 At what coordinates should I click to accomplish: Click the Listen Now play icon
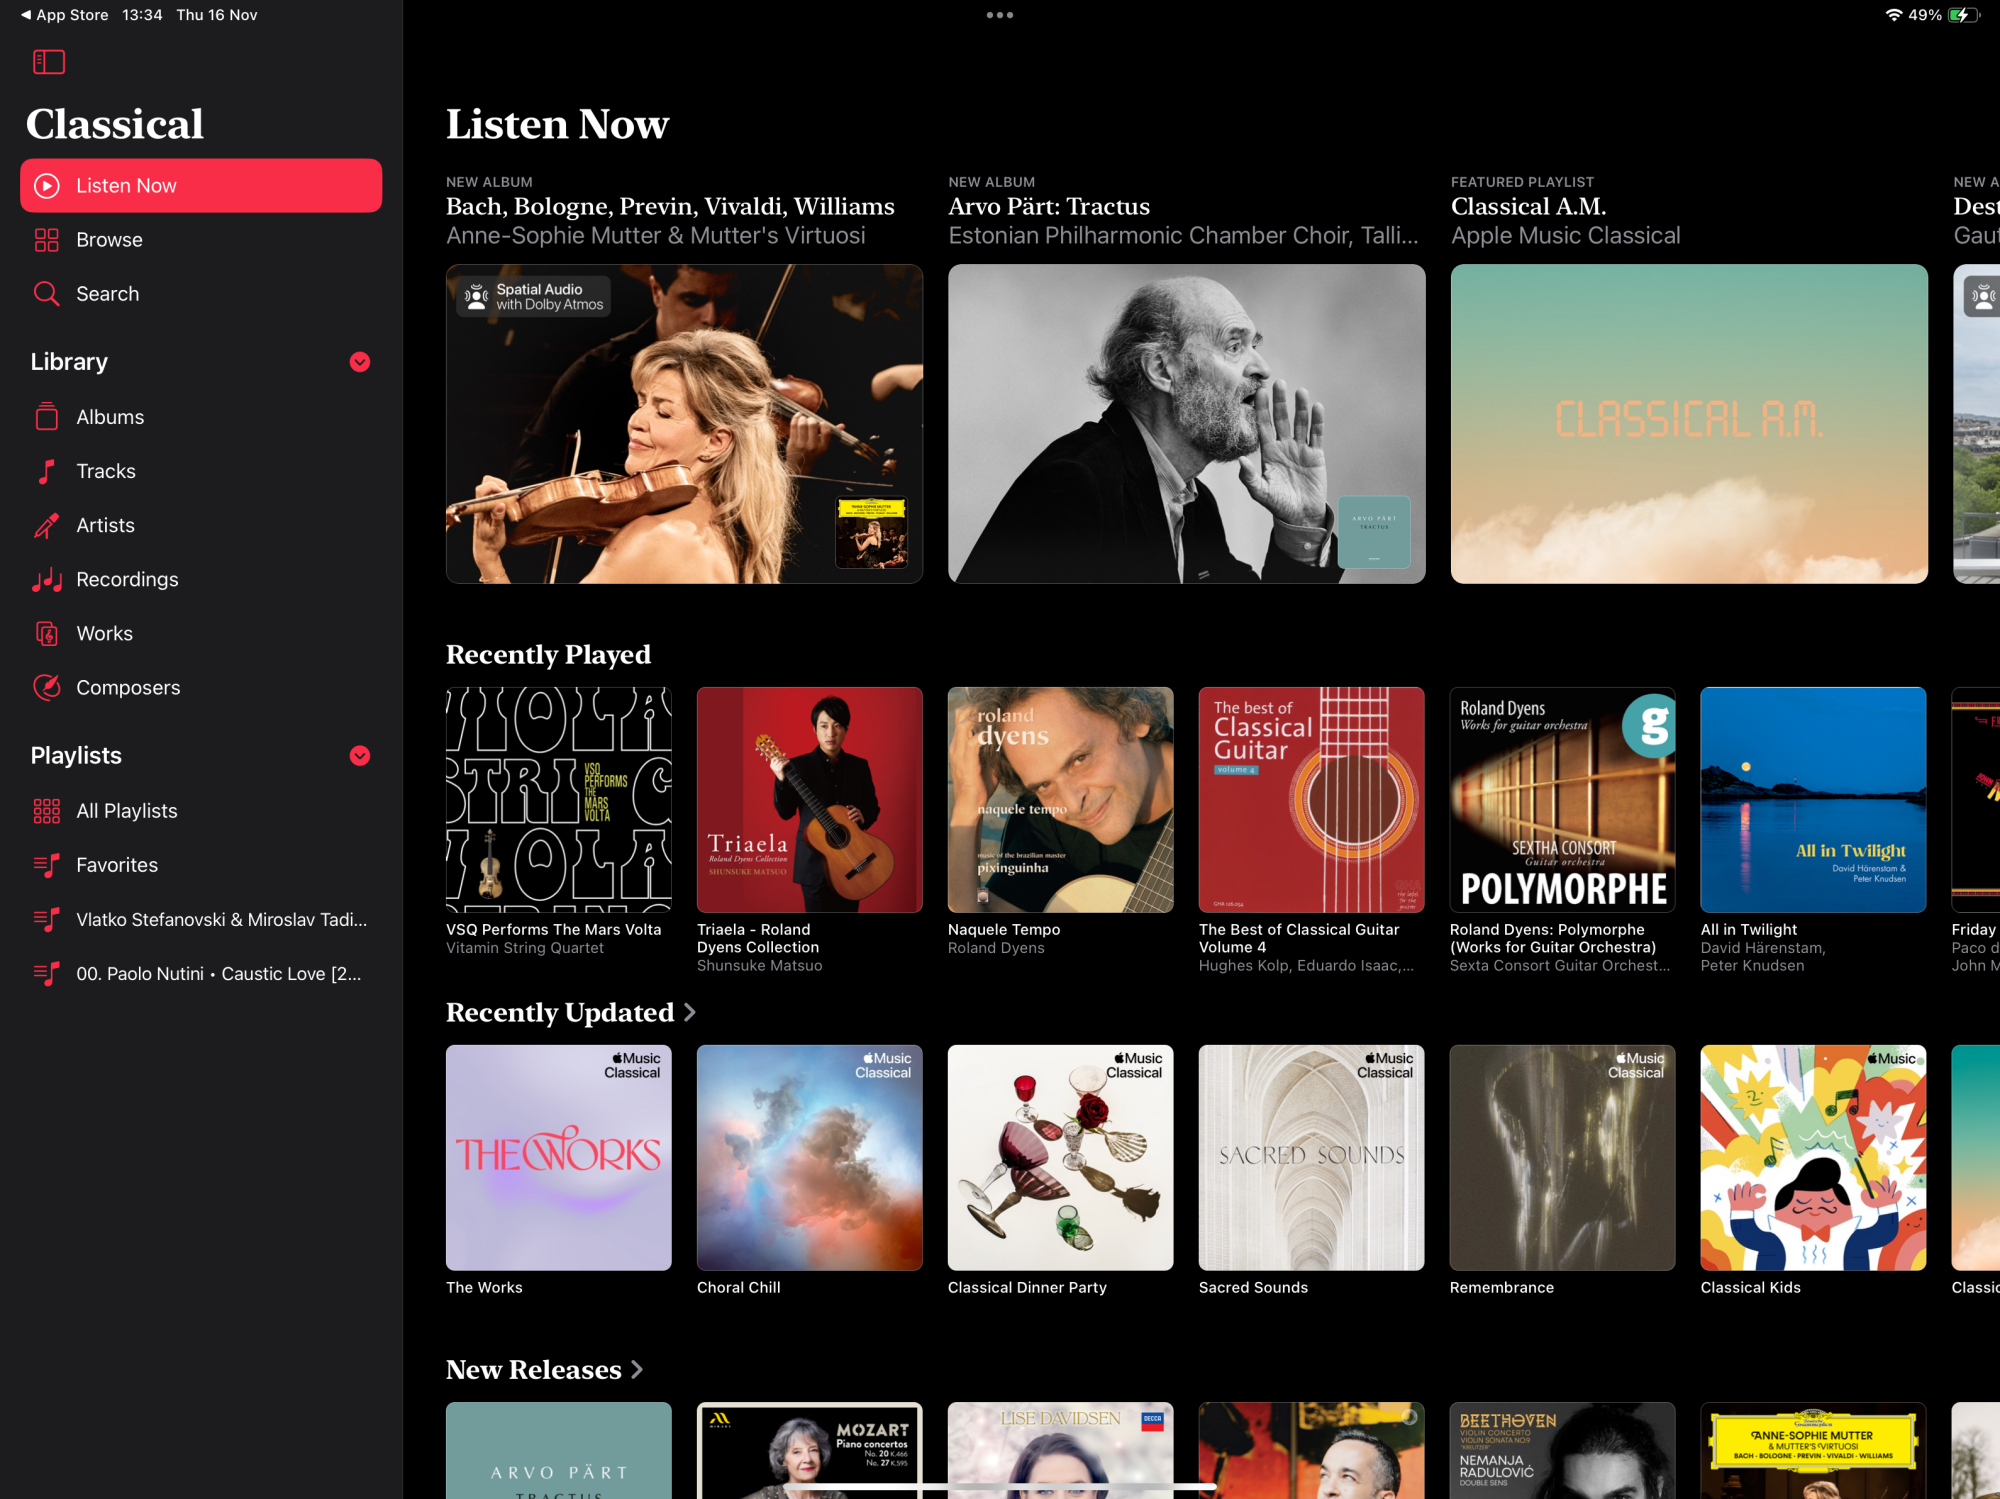[x=47, y=186]
